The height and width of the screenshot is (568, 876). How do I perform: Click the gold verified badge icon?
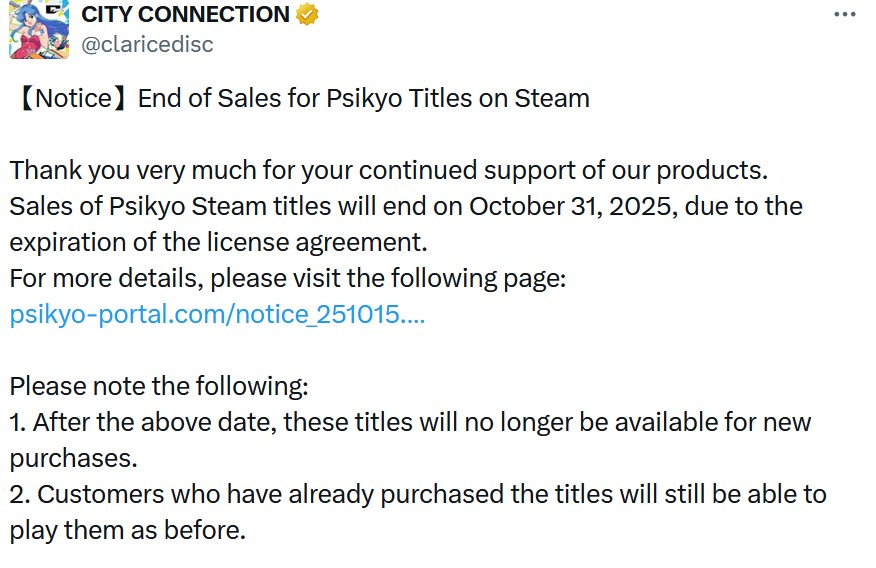[309, 15]
